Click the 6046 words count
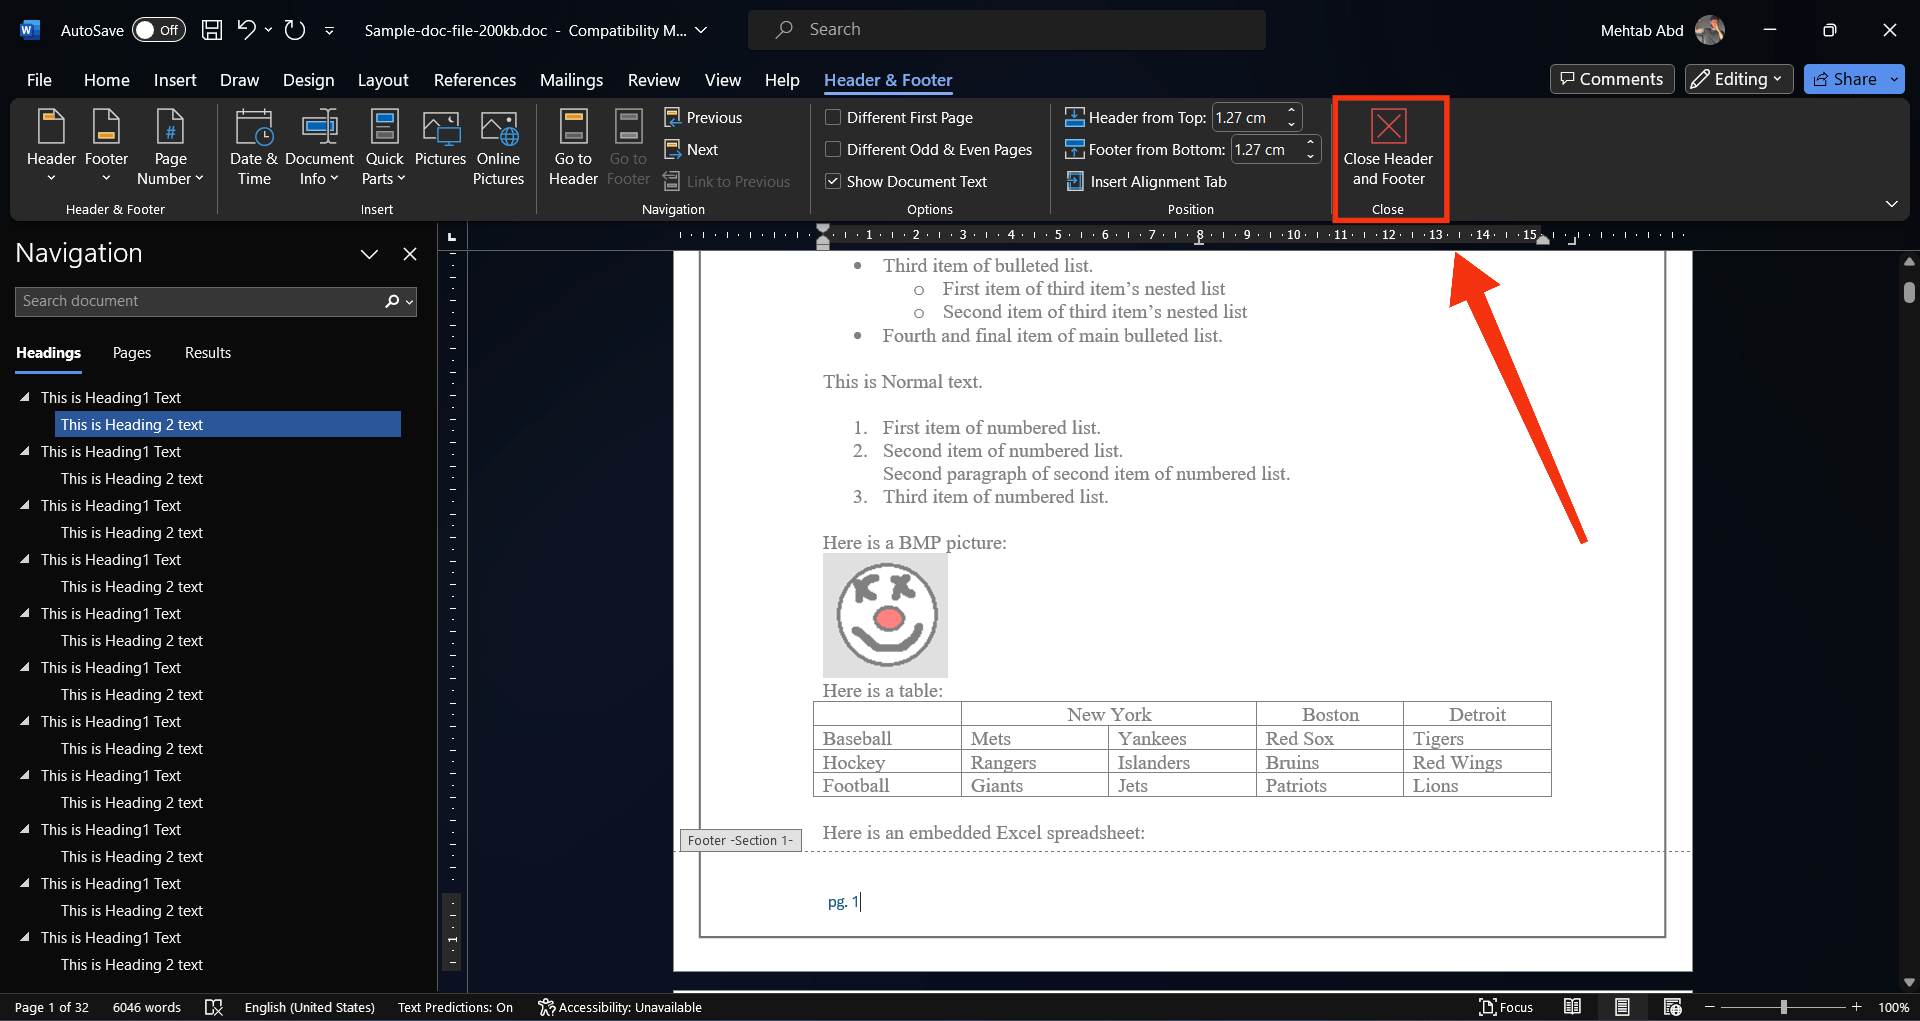Image resolution: width=1920 pixels, height=1021 pixels. coord(147,1007)
